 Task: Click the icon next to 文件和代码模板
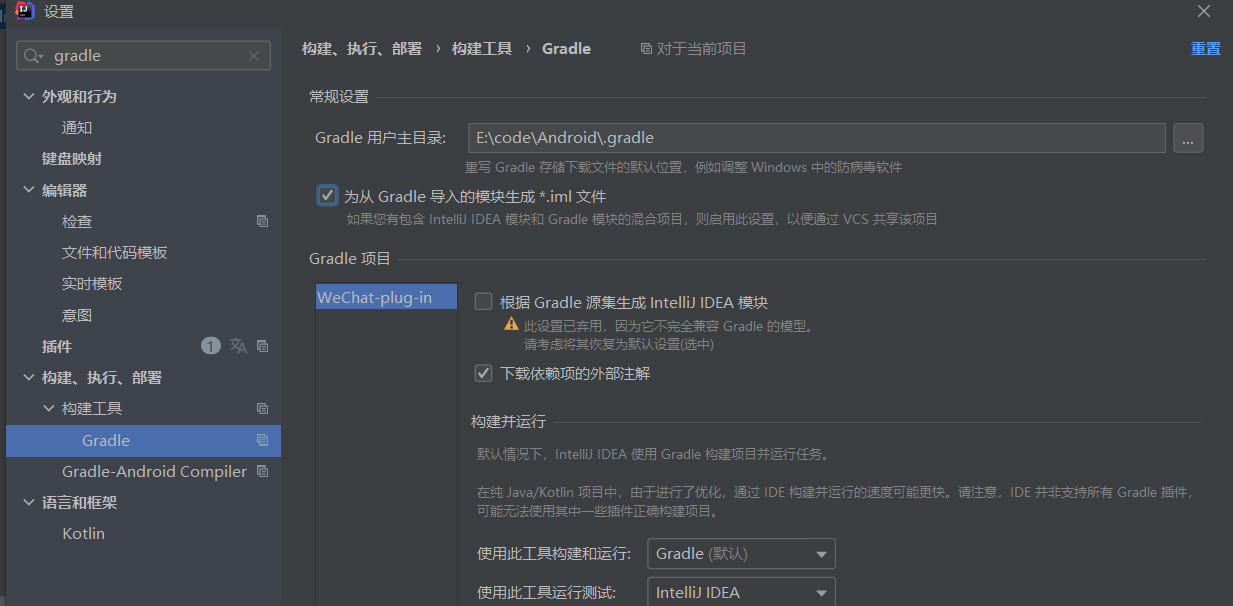(261, 252)
